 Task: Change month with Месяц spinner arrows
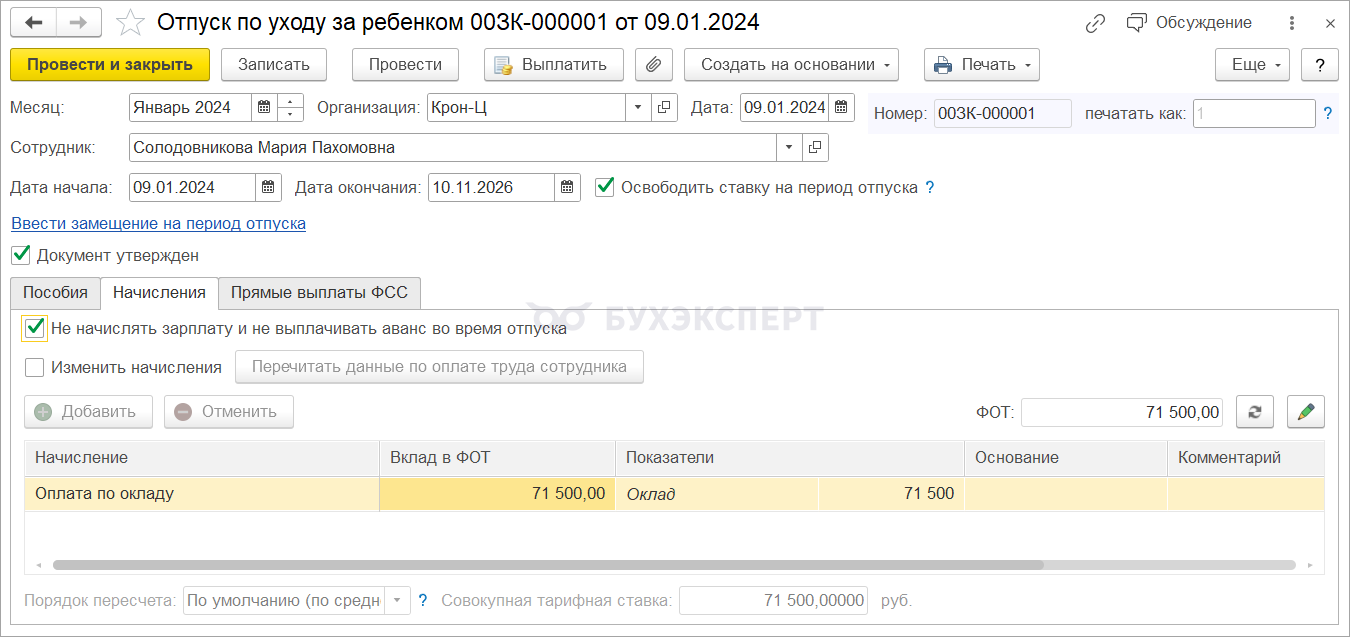[291, 108]
